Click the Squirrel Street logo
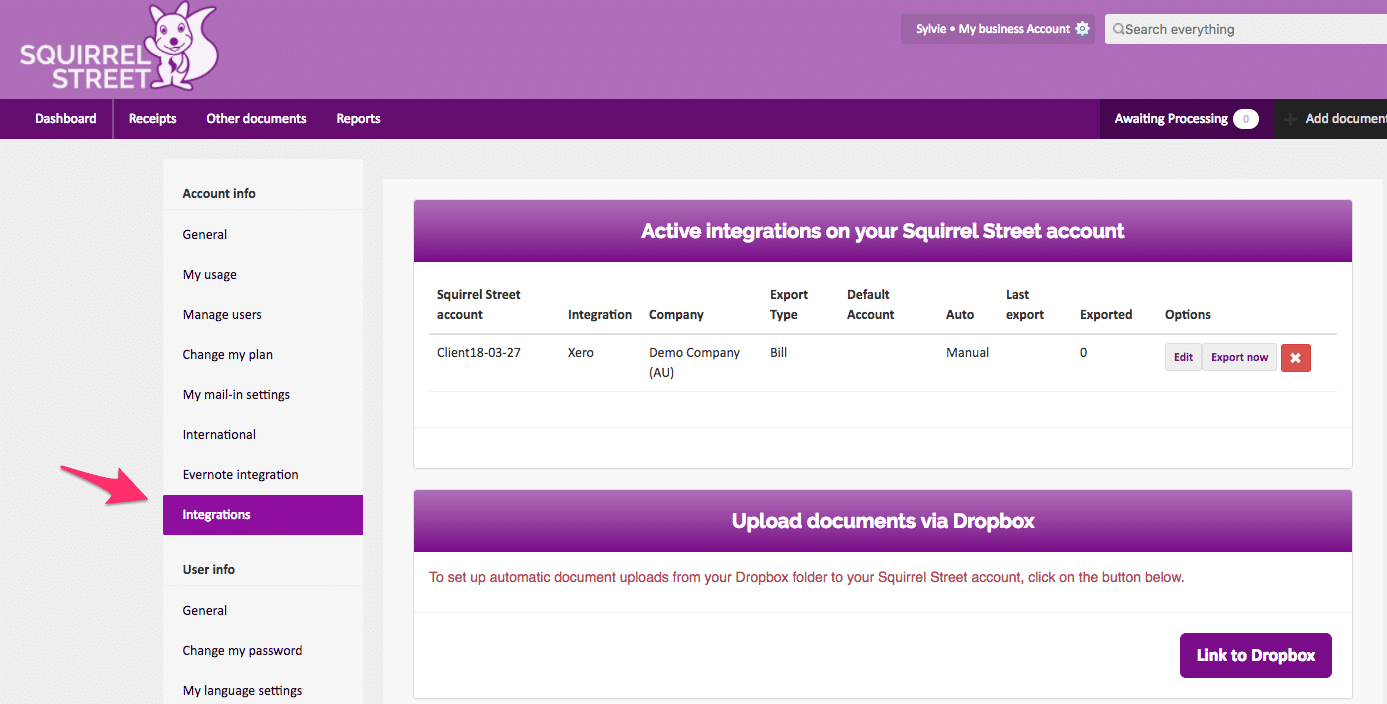1387x704 pixels. (x=118, y=47)
